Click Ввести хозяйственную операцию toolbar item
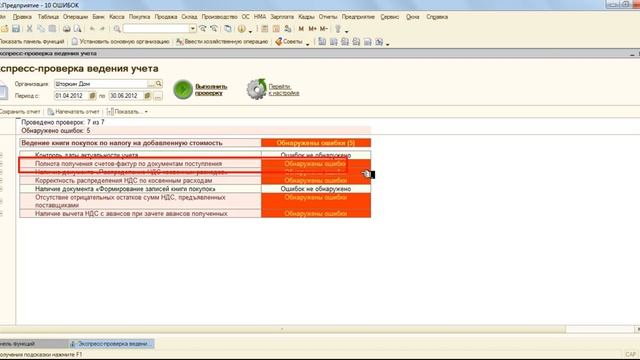 pos(222,42)
